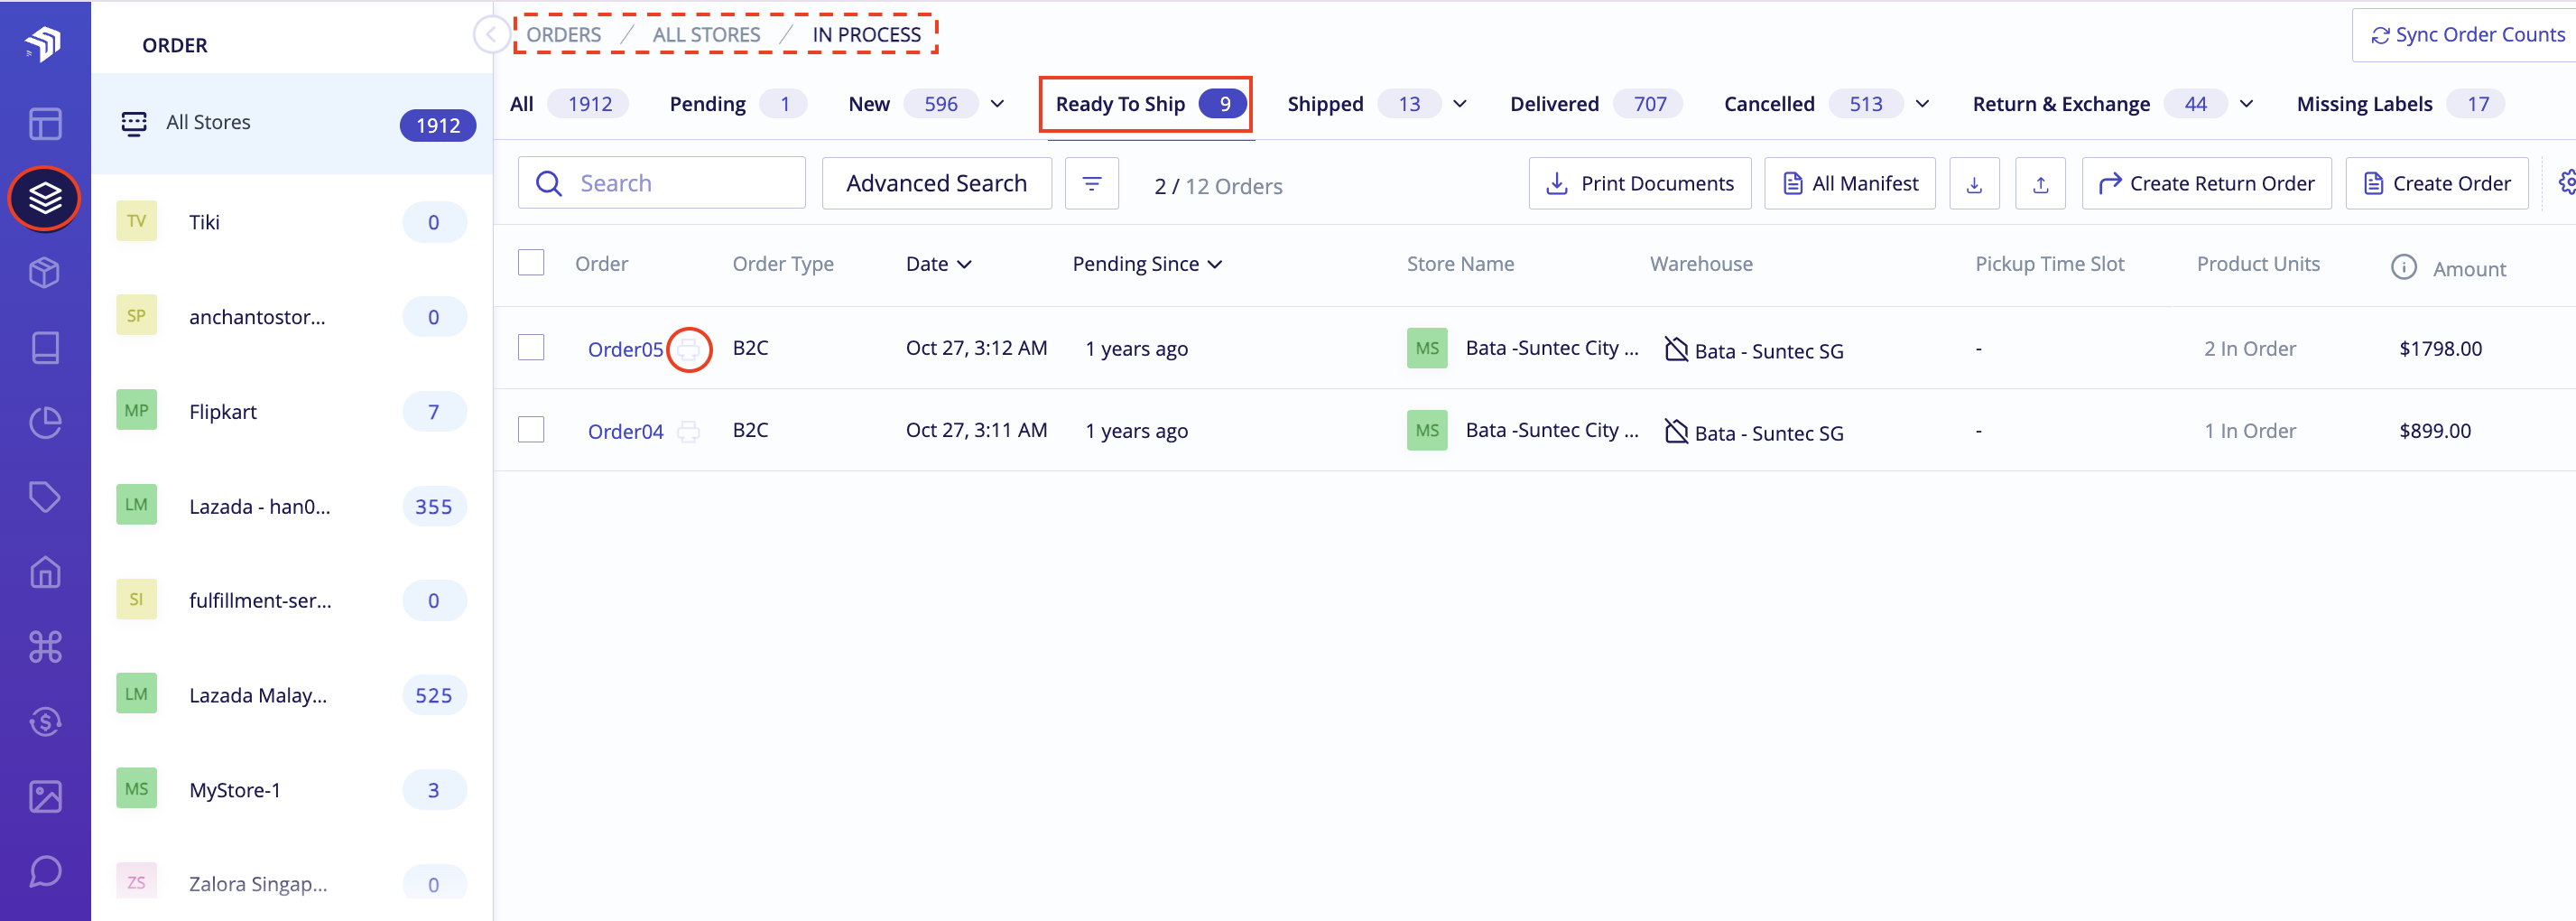Expand the Shipped tab dropdown chevron
2576x921 pixels.
(x=1459, y=104)
